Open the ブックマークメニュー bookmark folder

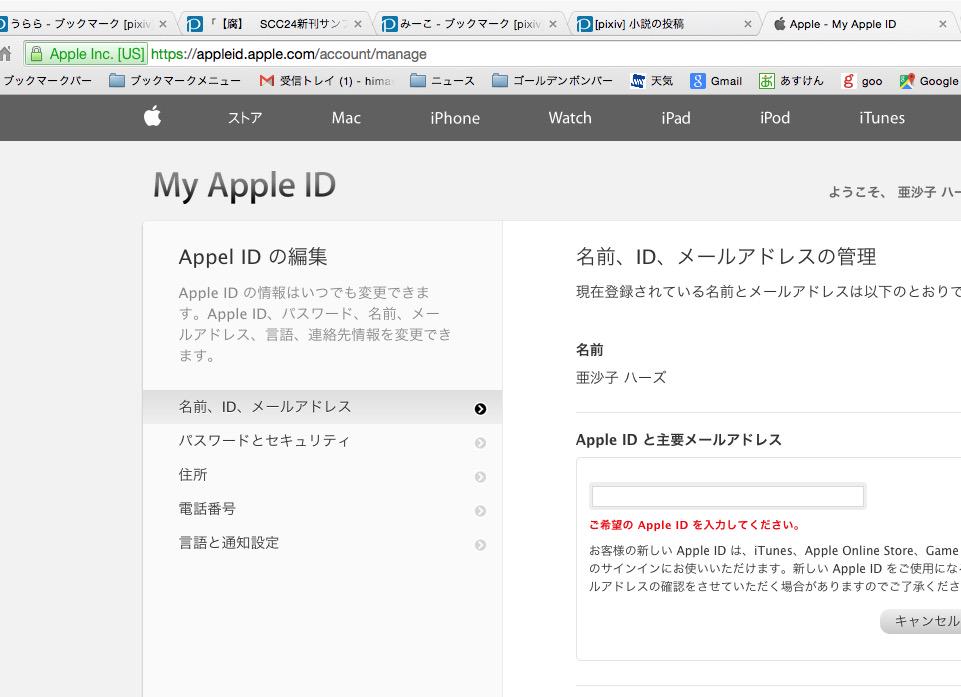(x=175, y=81)
